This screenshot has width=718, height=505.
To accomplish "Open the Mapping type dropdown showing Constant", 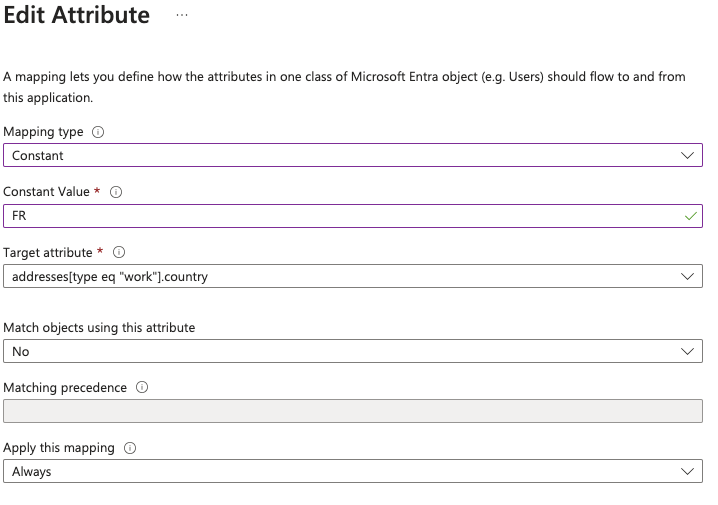I will point(353,155).
